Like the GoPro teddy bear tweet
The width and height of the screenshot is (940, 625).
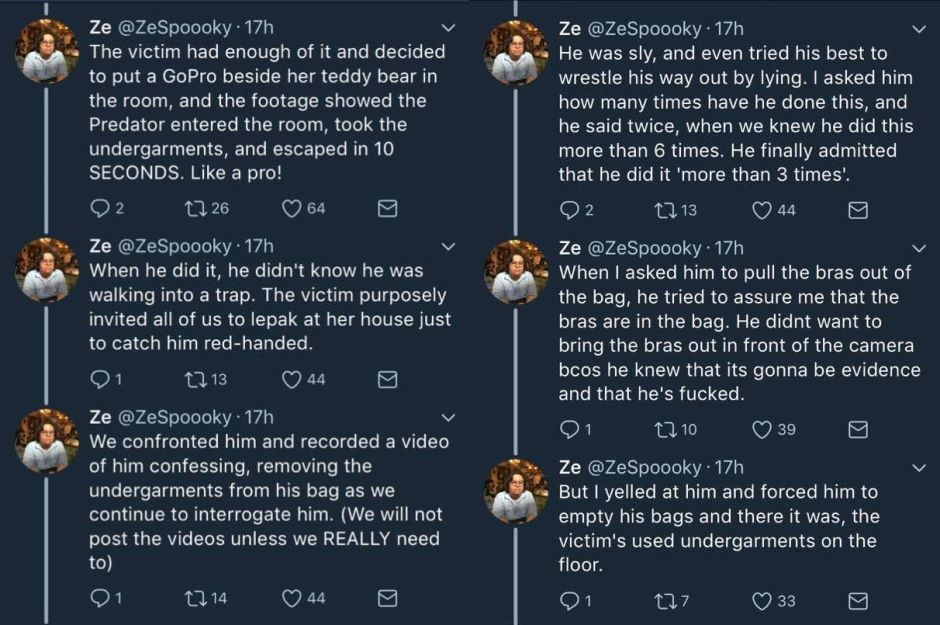[292, 209]
